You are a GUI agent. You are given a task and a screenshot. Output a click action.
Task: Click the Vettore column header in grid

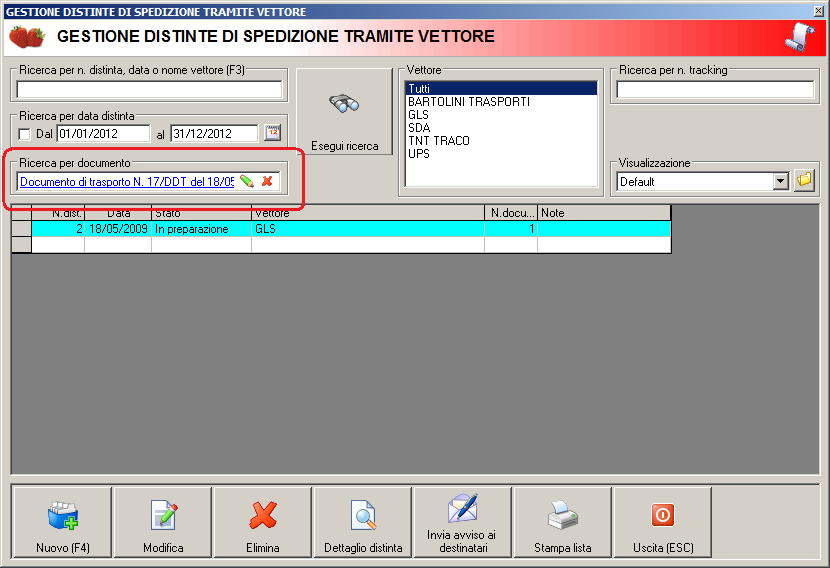368,213
